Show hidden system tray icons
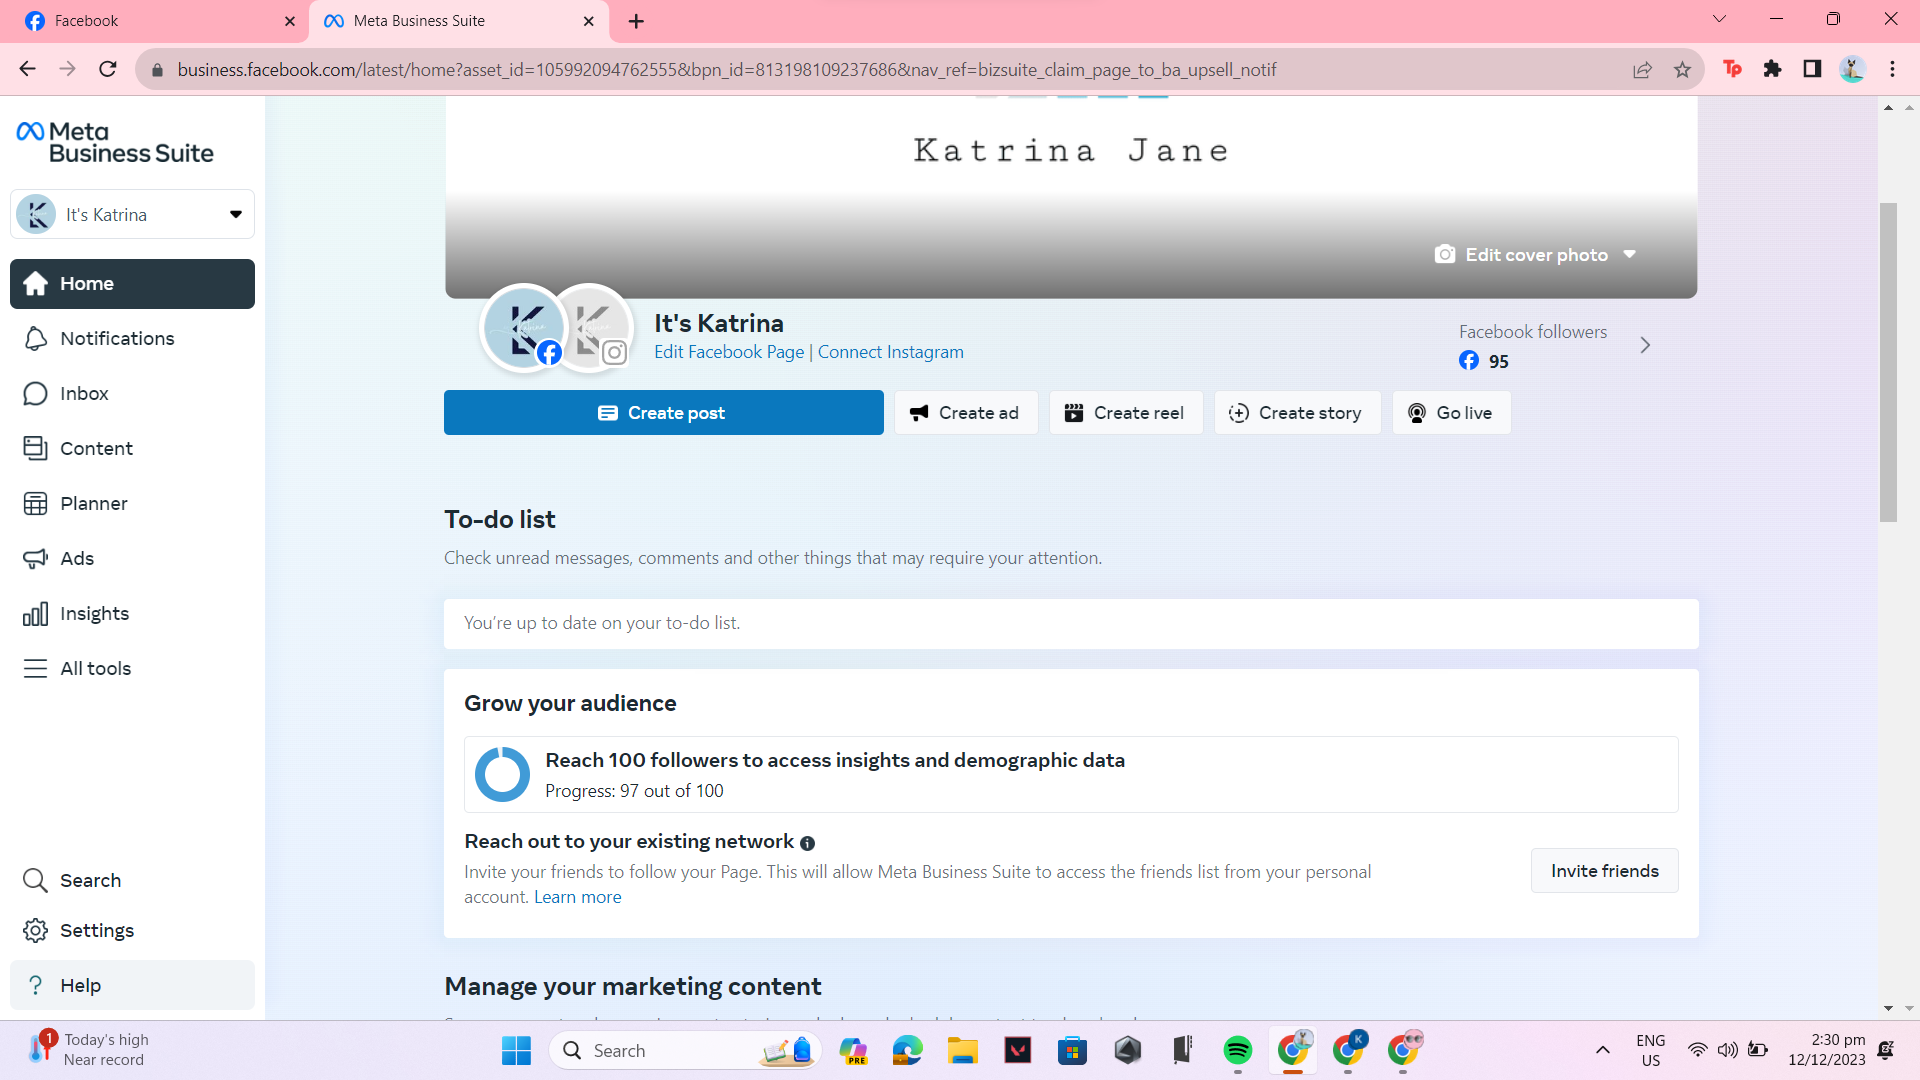Image resolution: width=1920 pixels, height=1080 pixels. tap(1602, 1051)
